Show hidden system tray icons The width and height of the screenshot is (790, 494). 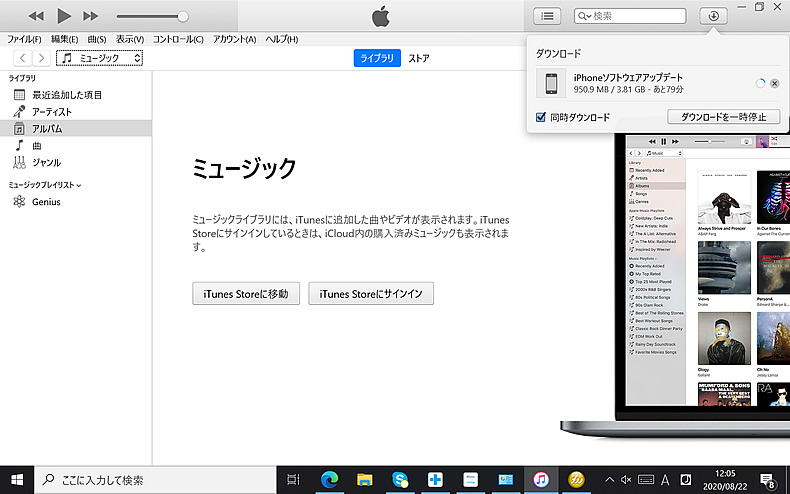click(x=609, y=479)
